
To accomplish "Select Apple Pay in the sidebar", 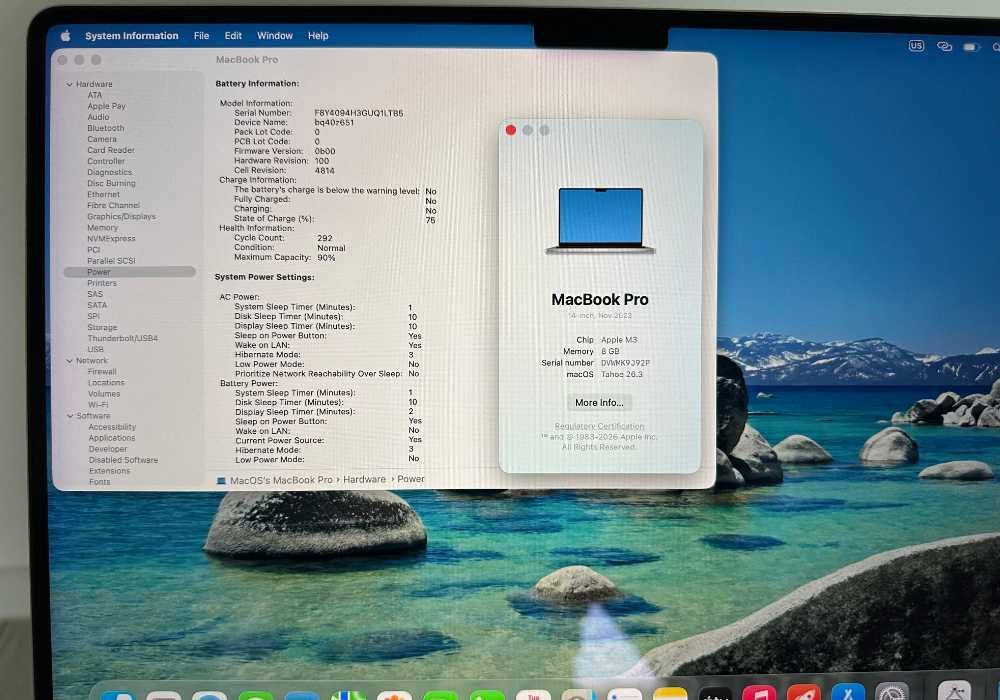I will 107,106.
